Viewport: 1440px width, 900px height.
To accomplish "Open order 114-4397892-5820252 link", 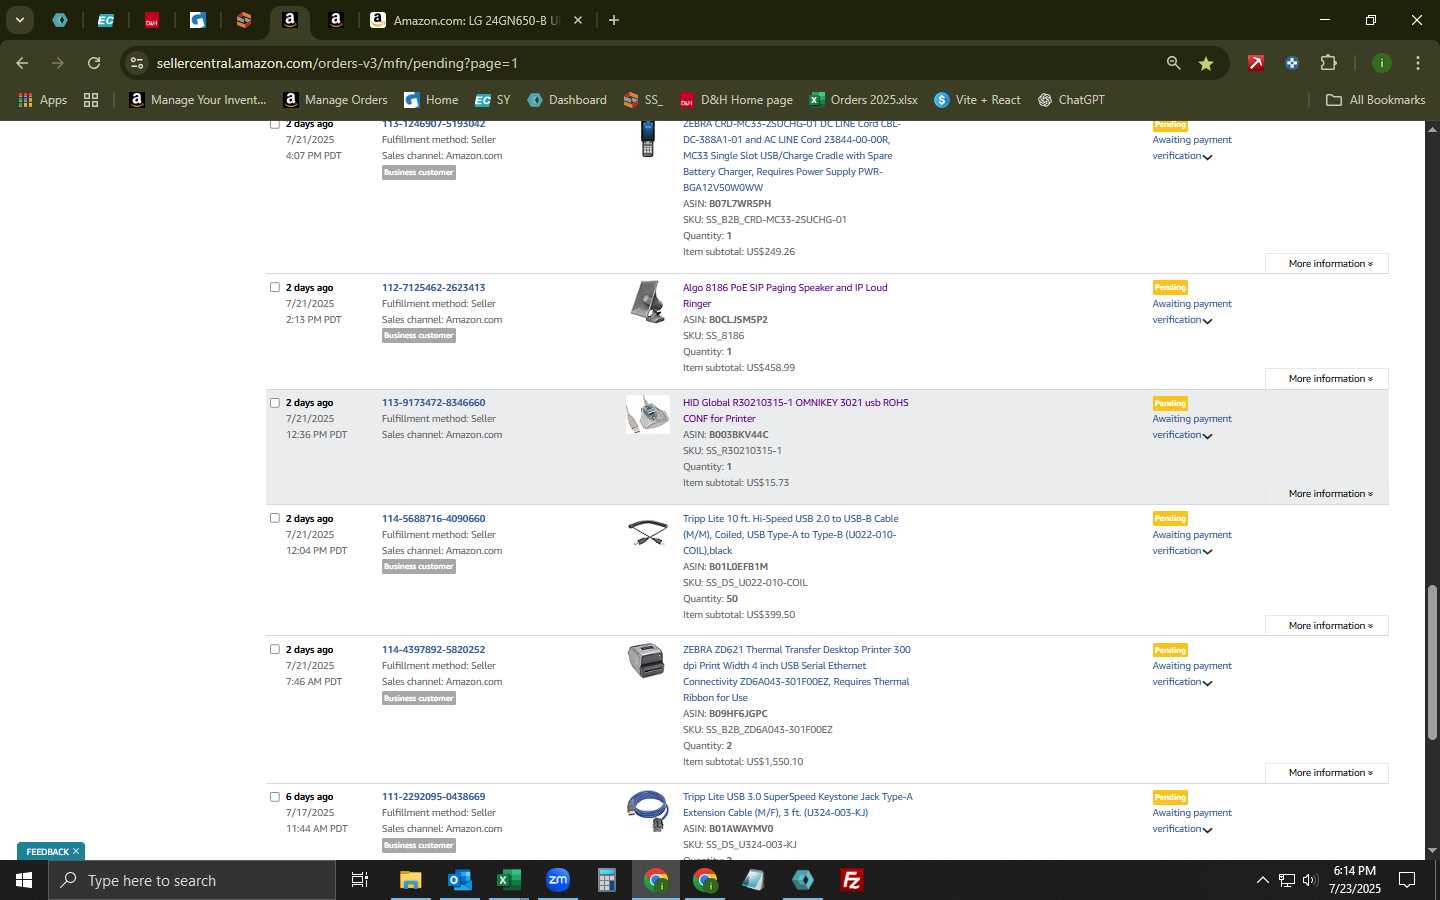I will point(433,649).
